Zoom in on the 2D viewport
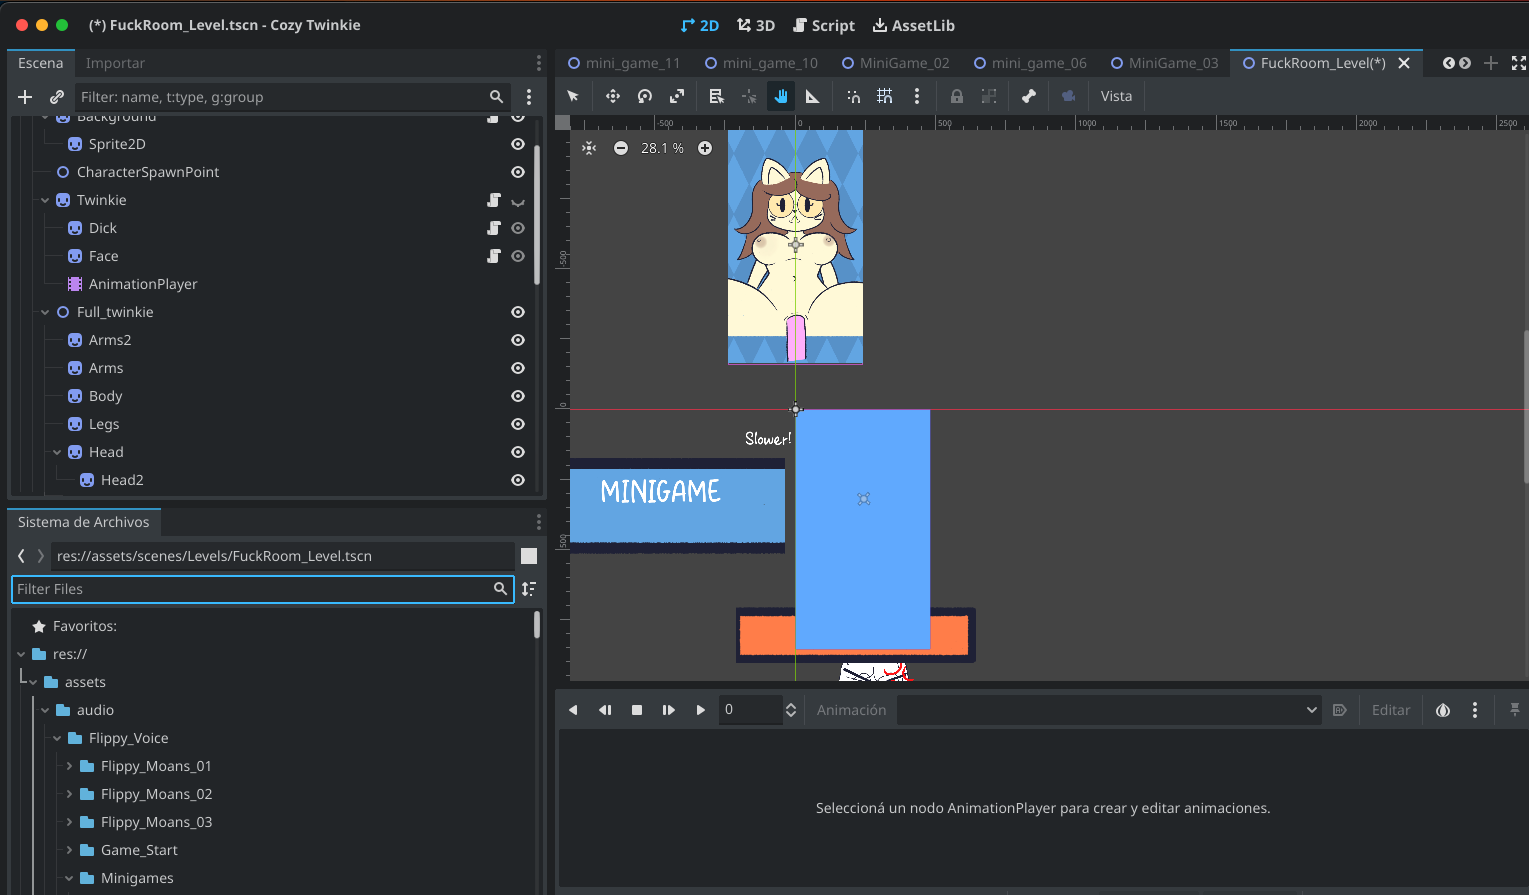Viewport: 1529px width, 895px height. coord(705,148)
